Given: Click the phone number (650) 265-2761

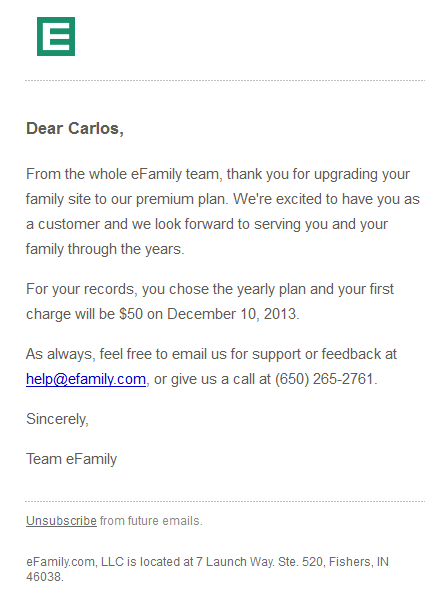Looking at the screenshot, I should [324, 379].
